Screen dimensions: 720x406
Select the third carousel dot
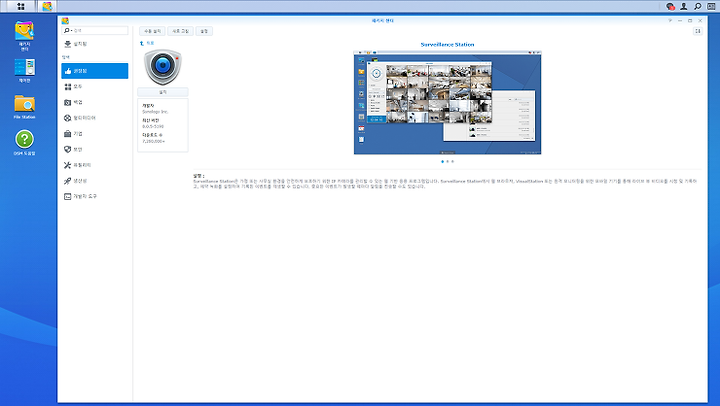pos(452,161)
